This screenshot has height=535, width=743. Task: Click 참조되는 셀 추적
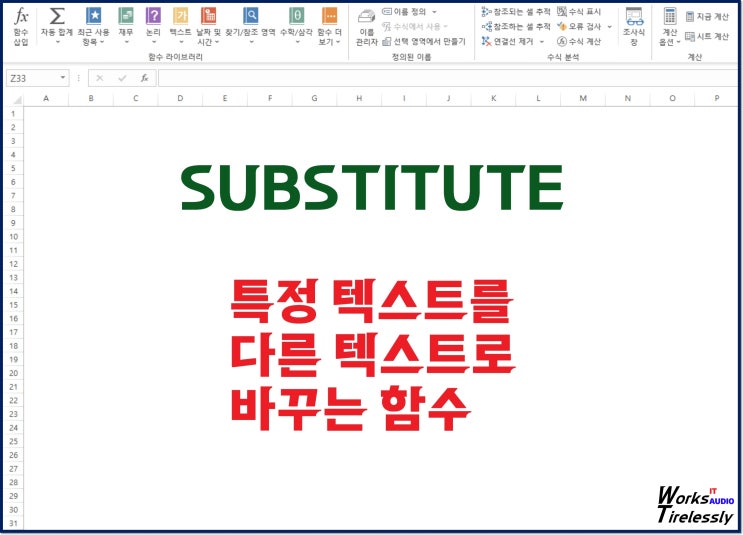[516, 12]
